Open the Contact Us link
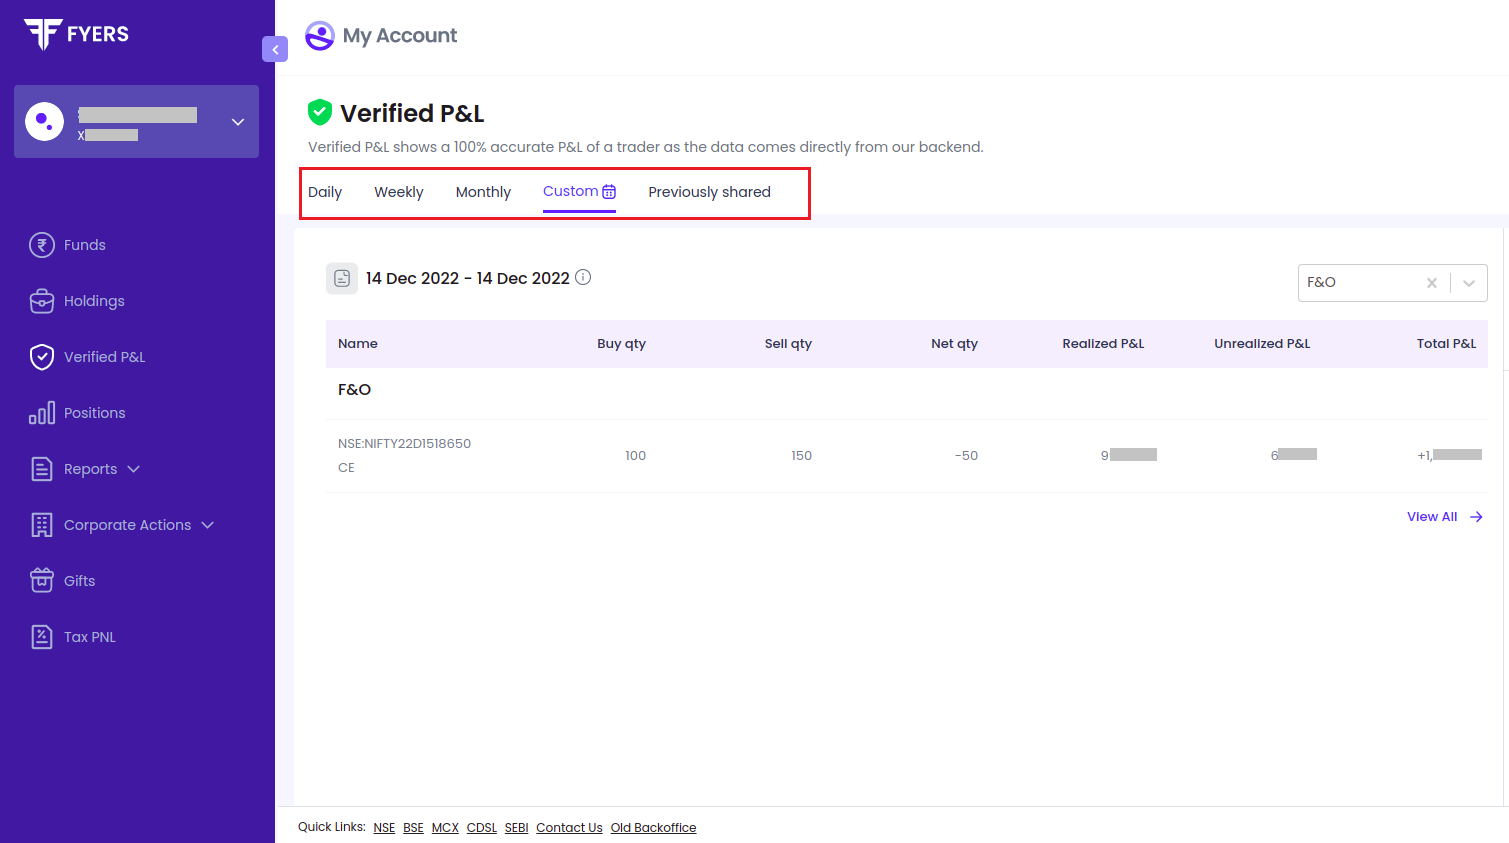The image size is (1509, 843). 569,828
